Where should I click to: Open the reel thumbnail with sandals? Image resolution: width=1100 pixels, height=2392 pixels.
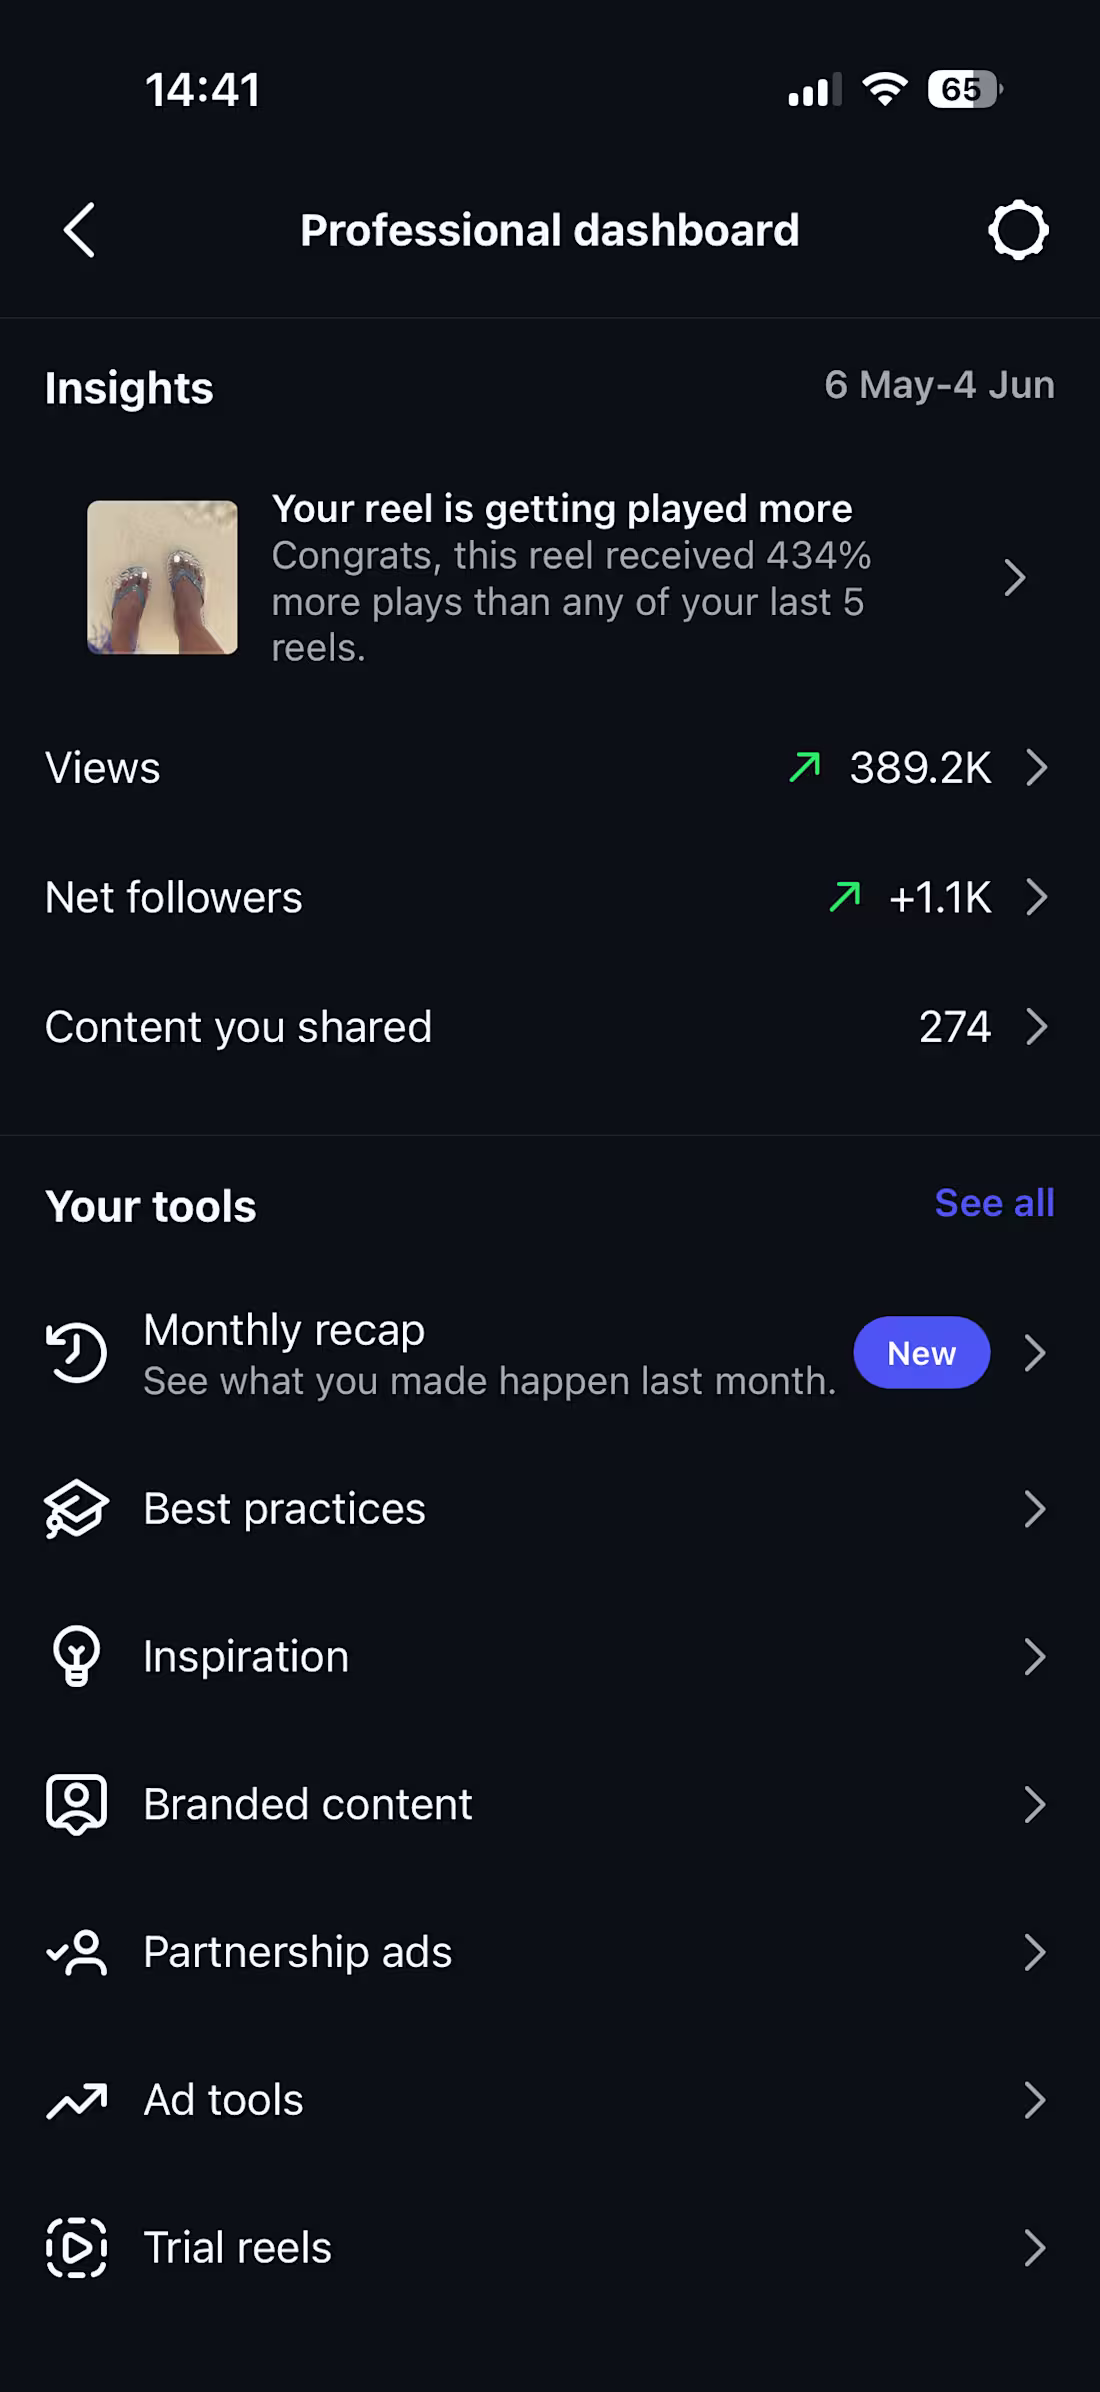[162, 578]
